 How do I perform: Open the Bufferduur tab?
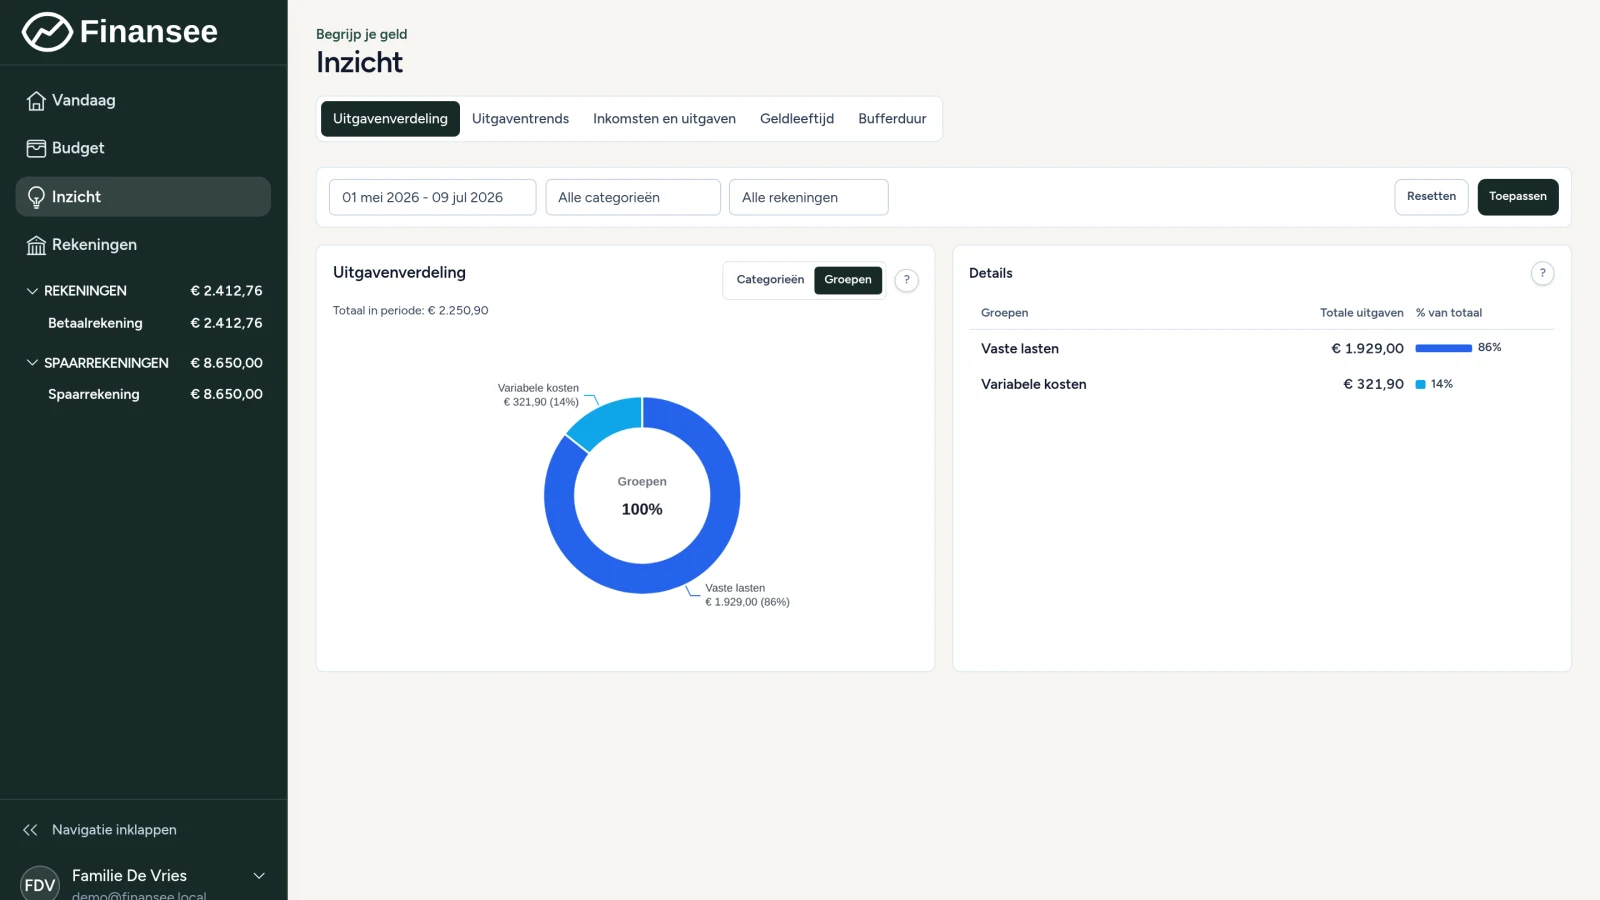[x=892, y=119]
